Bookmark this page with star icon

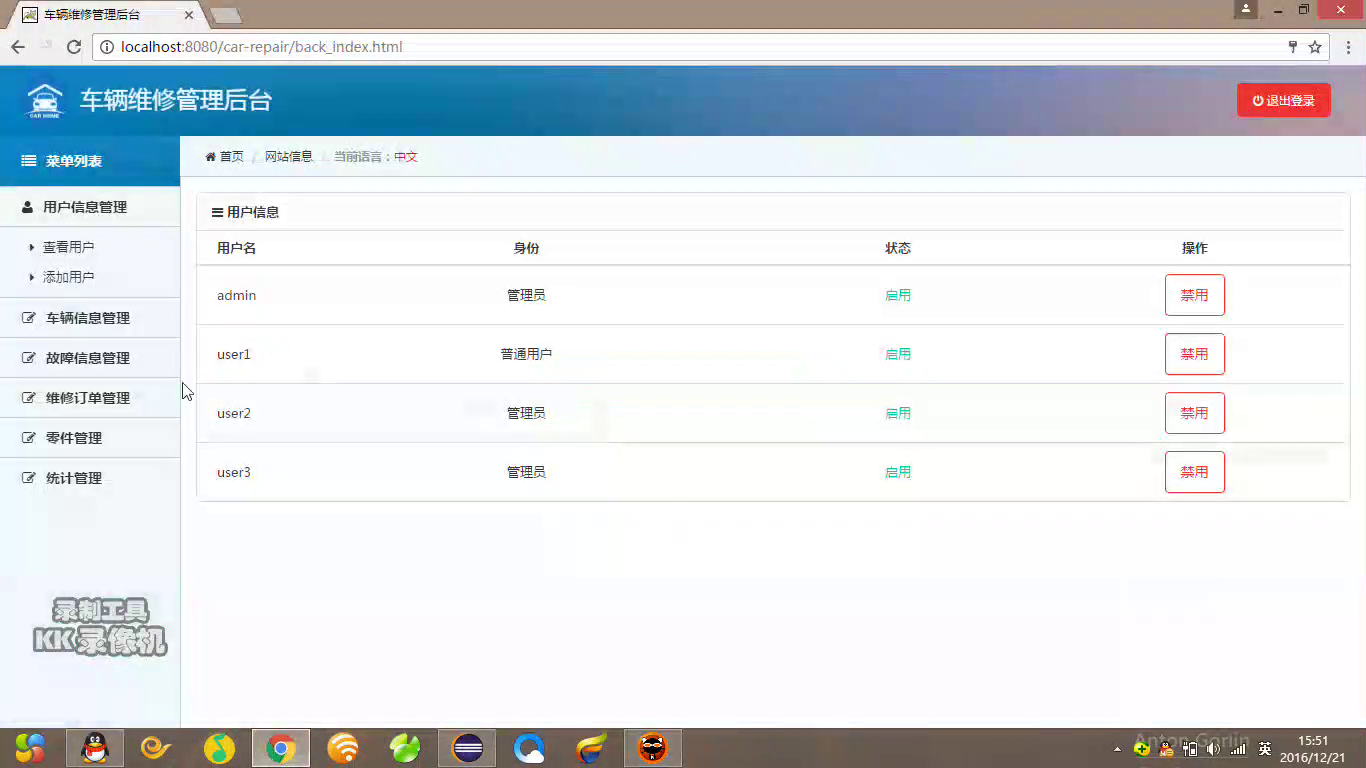tap(1315, 47)
